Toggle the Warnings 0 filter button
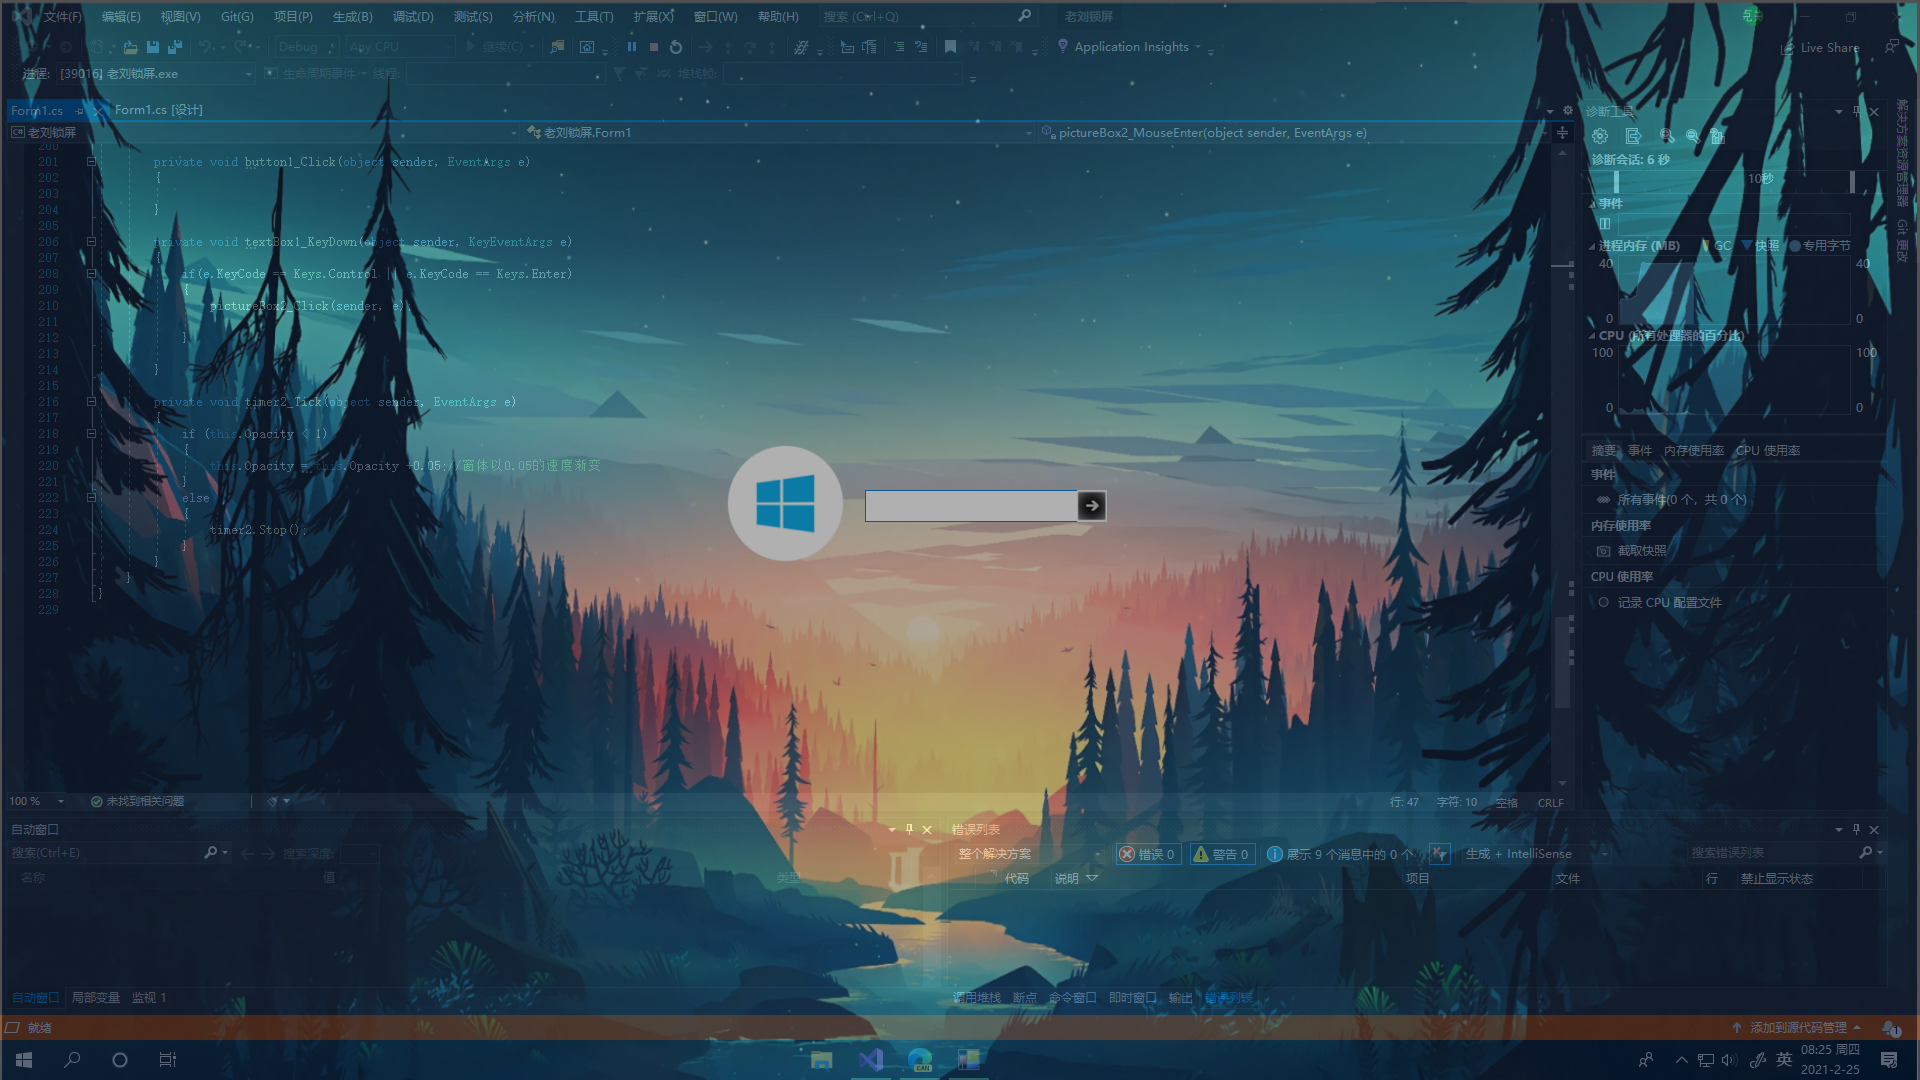The image size is (1920, 1080). 1222,854
